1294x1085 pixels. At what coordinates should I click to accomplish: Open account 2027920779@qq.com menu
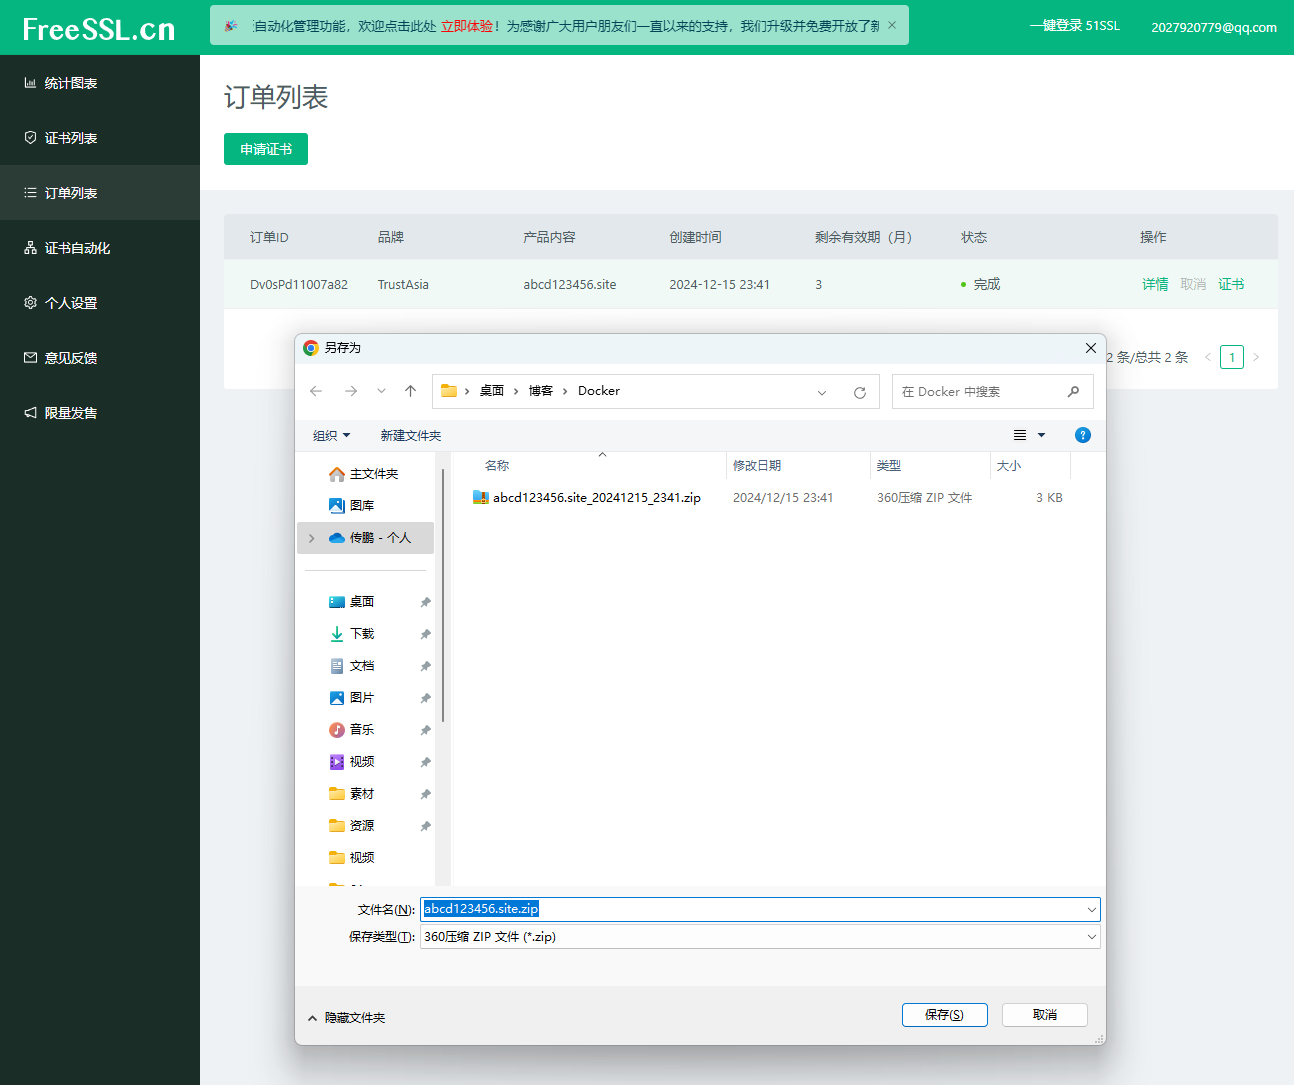[1213, 27]
